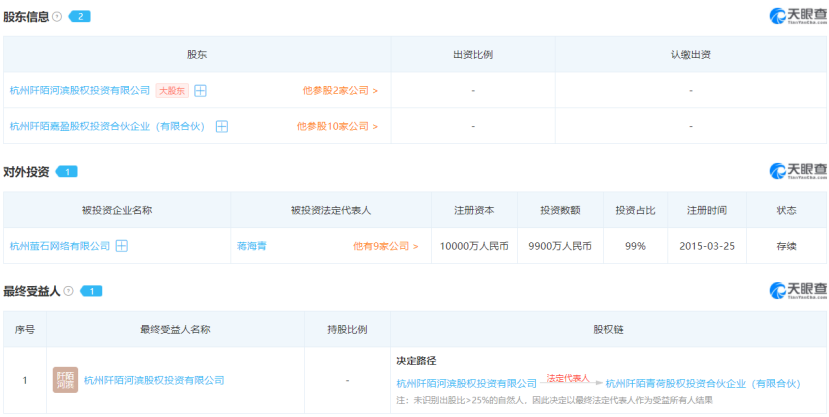Click 出资比例 column header
Screen dimensions: 829x417
[x=473, y=54]
